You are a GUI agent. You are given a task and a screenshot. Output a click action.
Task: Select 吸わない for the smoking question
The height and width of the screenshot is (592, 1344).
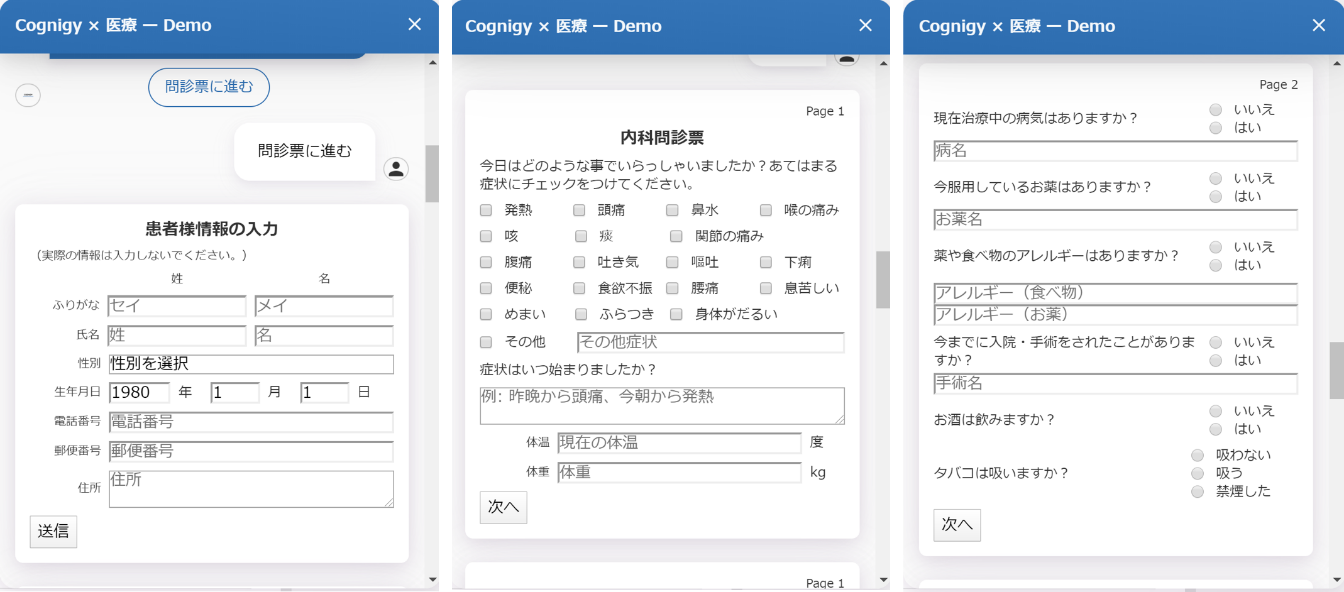[x=1197, y=454]
